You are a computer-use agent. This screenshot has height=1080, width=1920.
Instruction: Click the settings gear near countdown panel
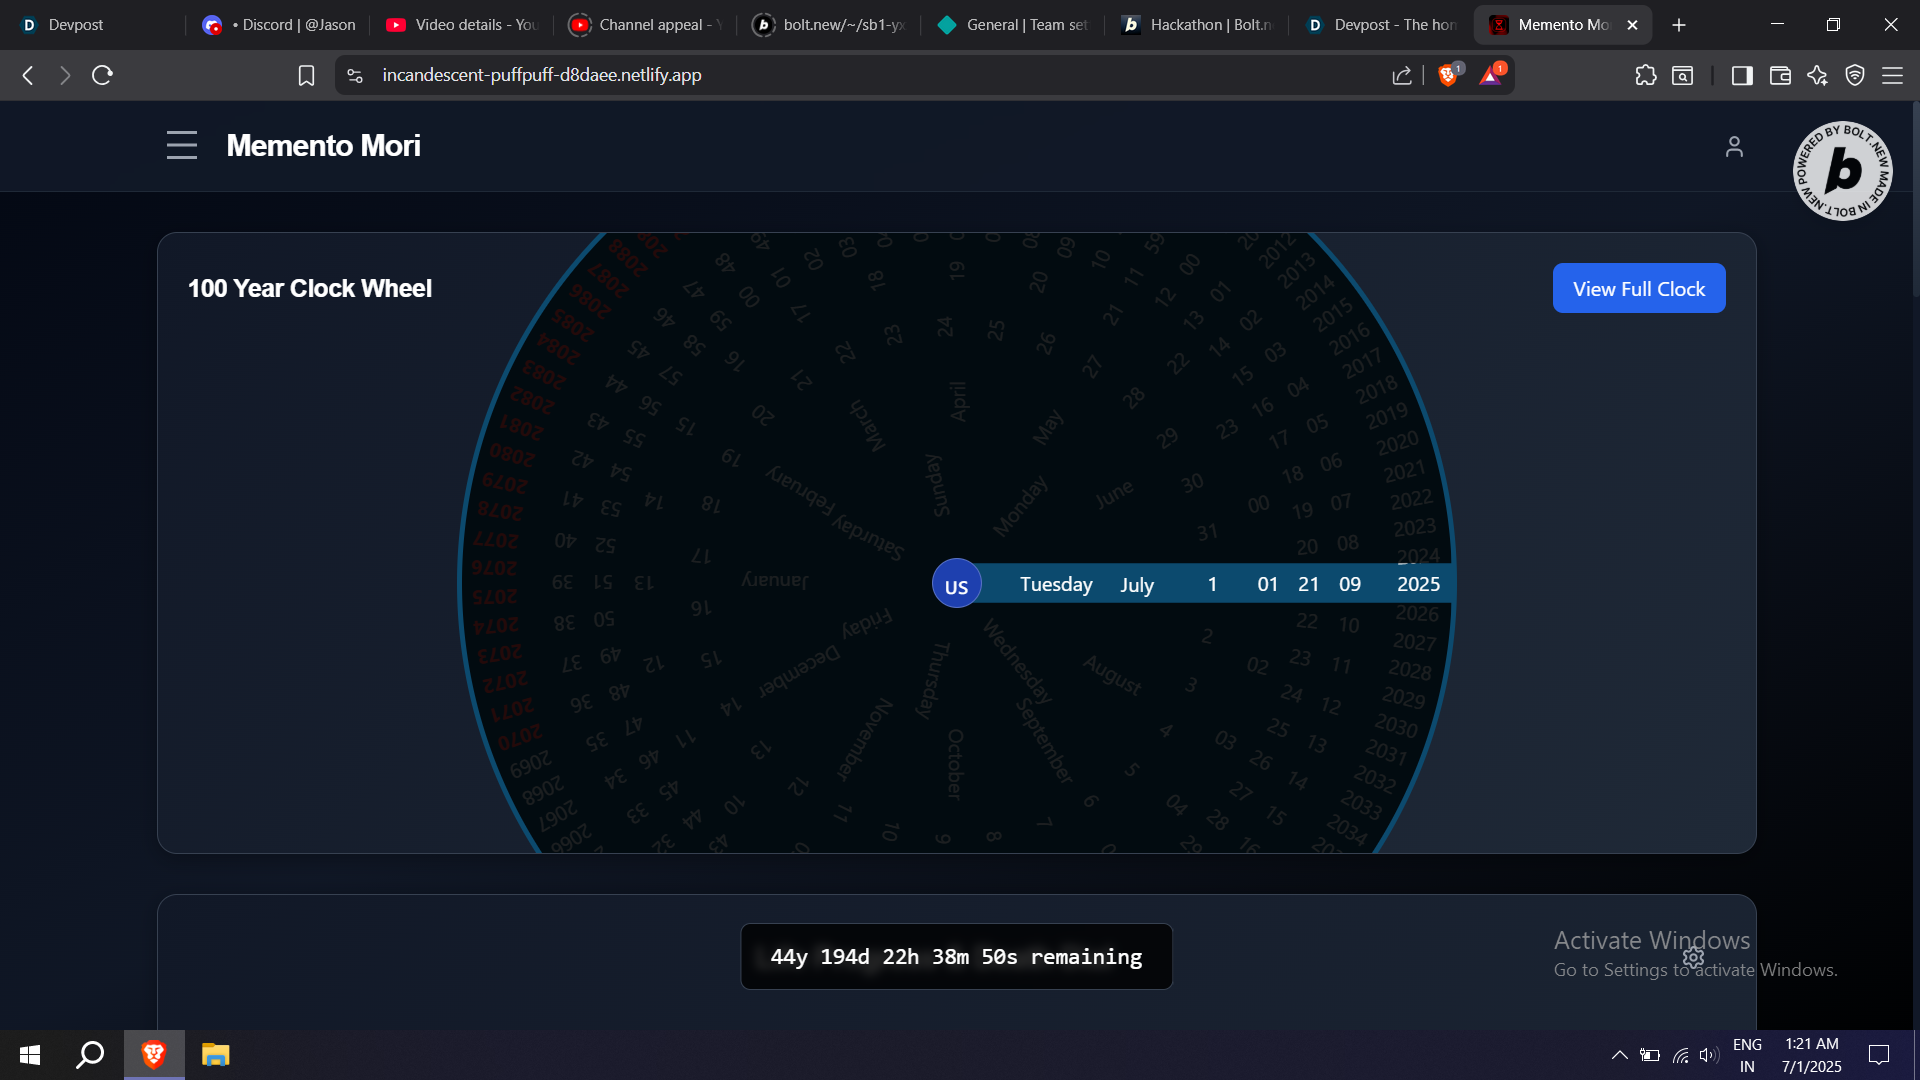[1693, 957]
